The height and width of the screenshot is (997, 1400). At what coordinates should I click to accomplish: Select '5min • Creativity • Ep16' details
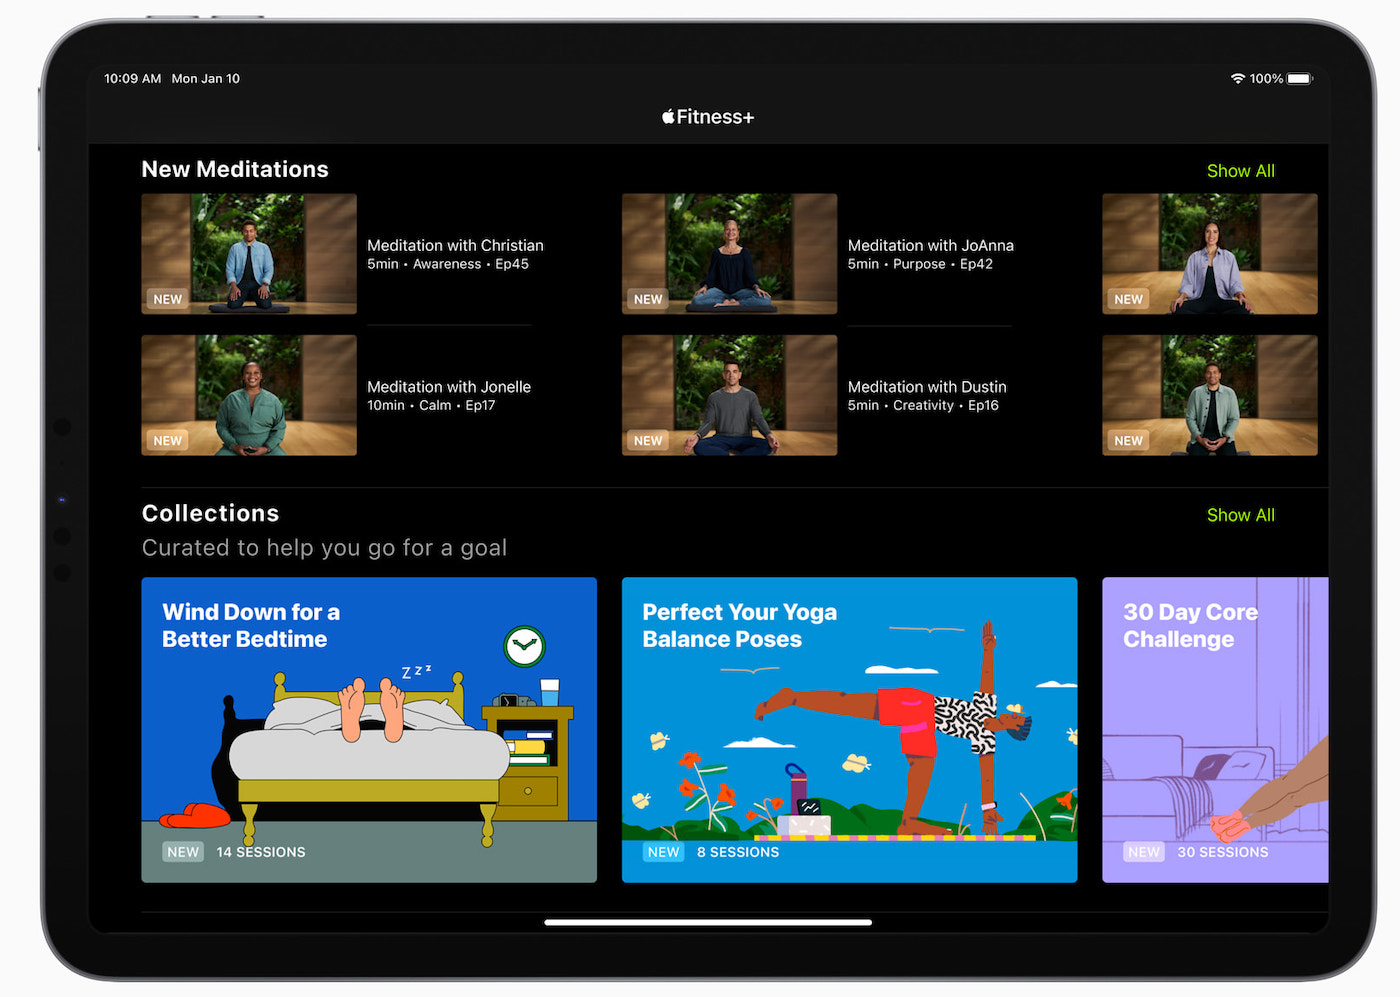pyautogui.click(x=923, y=405)
